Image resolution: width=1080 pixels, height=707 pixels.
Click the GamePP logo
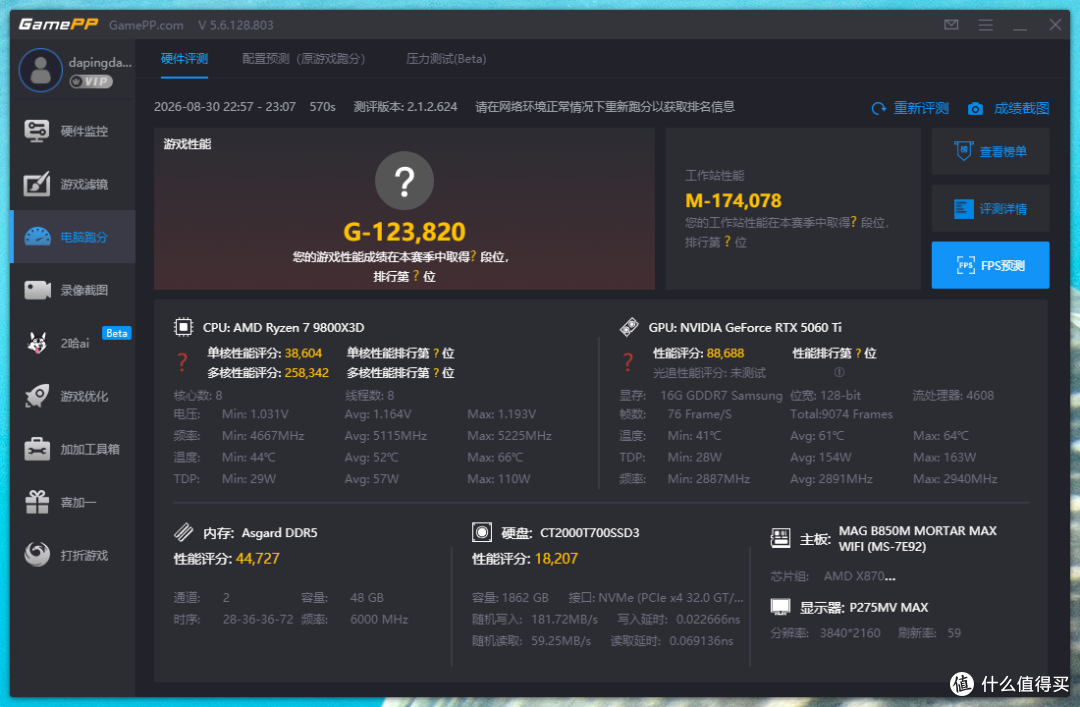pyautogui.click(x=59, y=24)
